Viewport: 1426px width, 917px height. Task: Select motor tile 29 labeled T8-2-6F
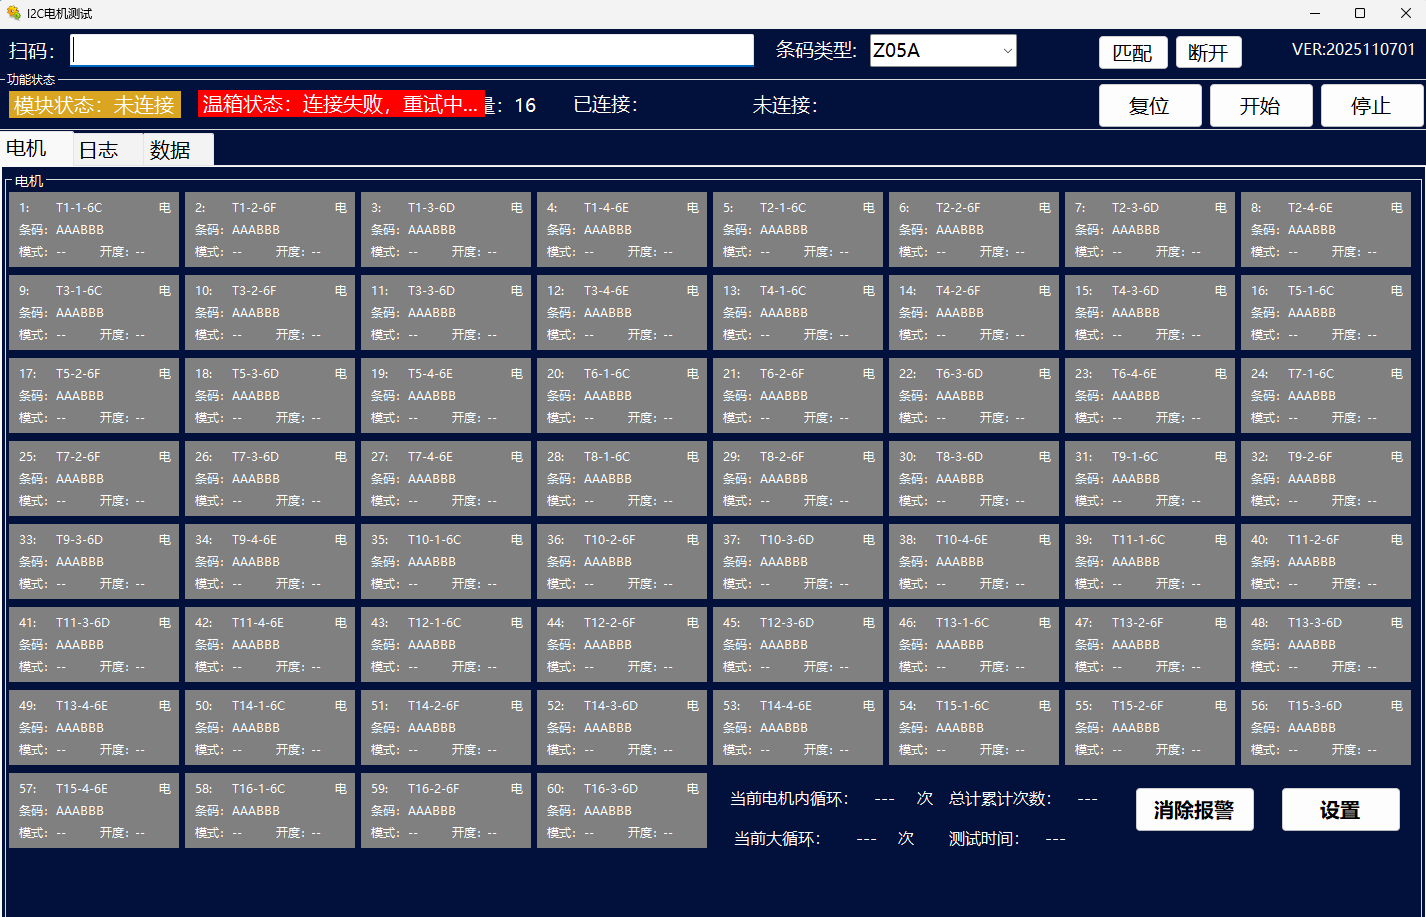[x=797, y=479]
